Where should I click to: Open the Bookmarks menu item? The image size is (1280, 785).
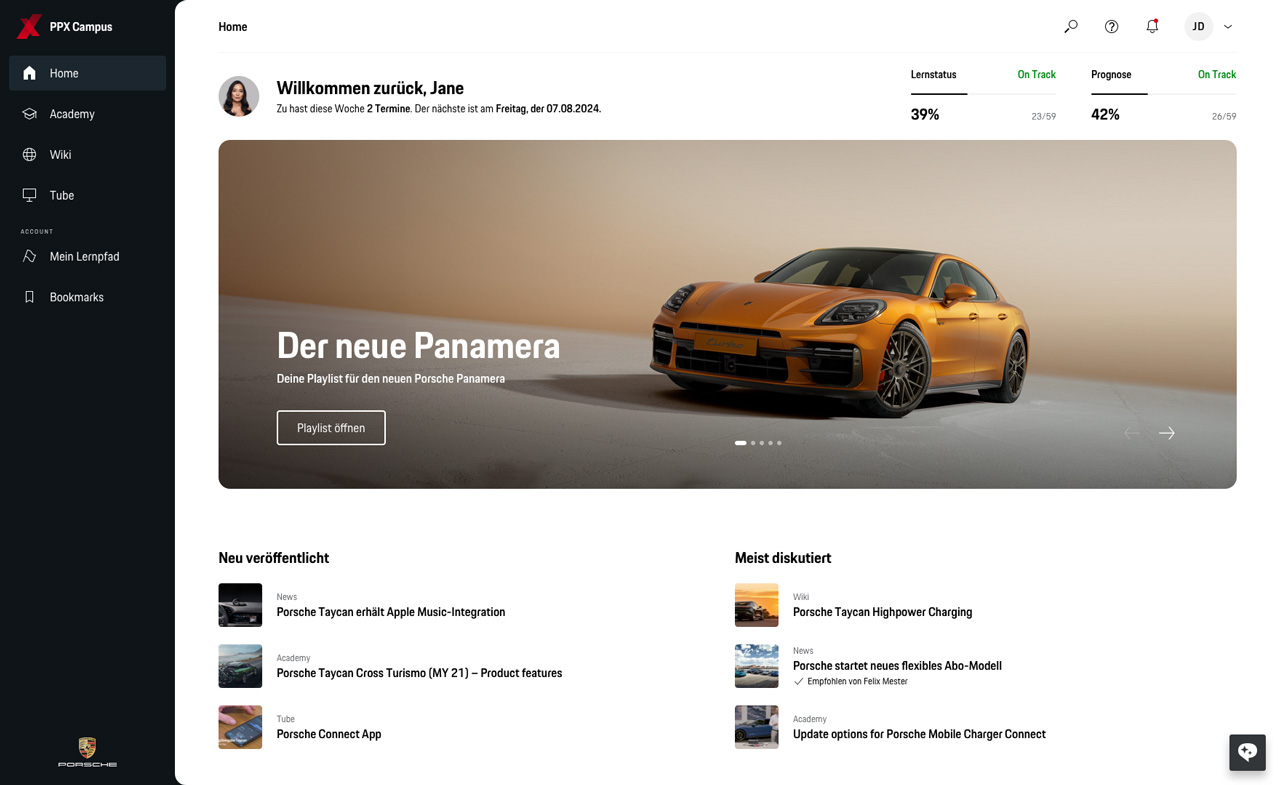click(x=88, y=297)
